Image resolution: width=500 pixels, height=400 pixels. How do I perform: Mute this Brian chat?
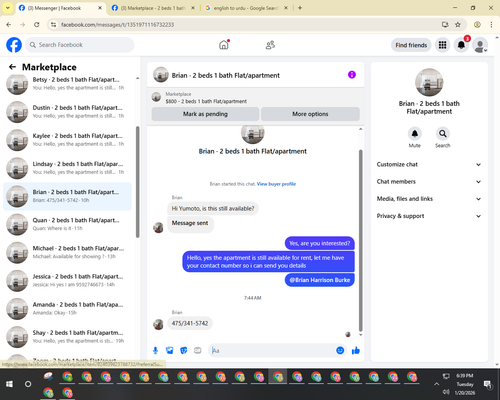415,134
